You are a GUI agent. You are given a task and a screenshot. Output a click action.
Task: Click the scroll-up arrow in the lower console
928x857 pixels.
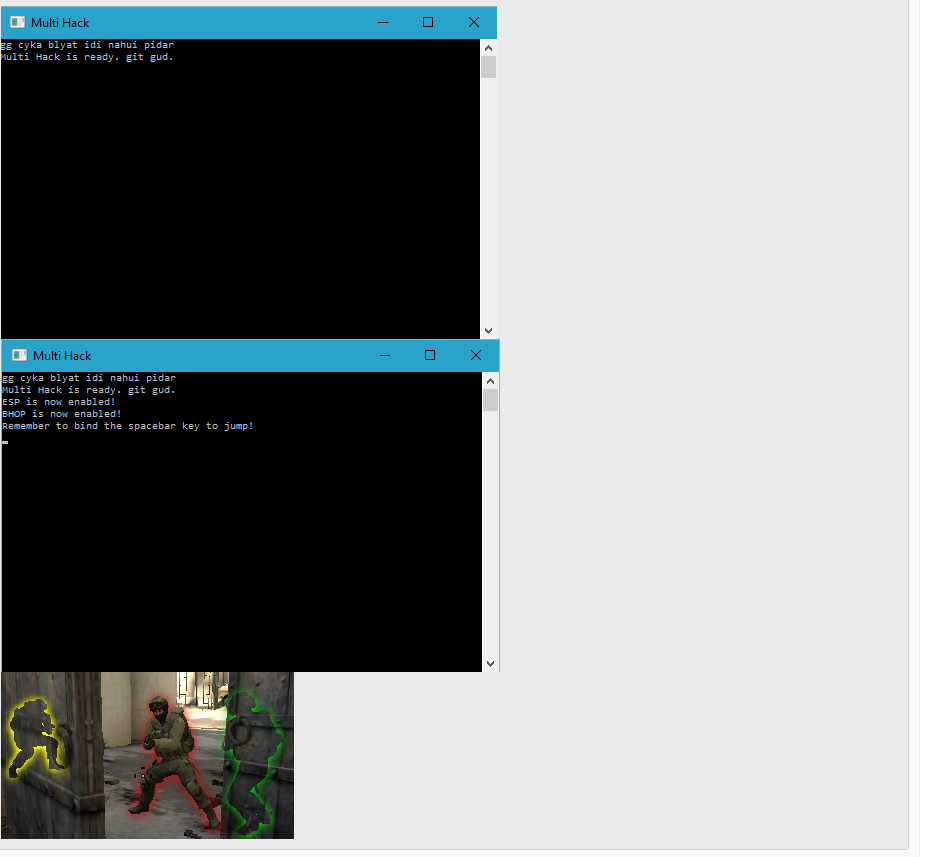[490, 381]
